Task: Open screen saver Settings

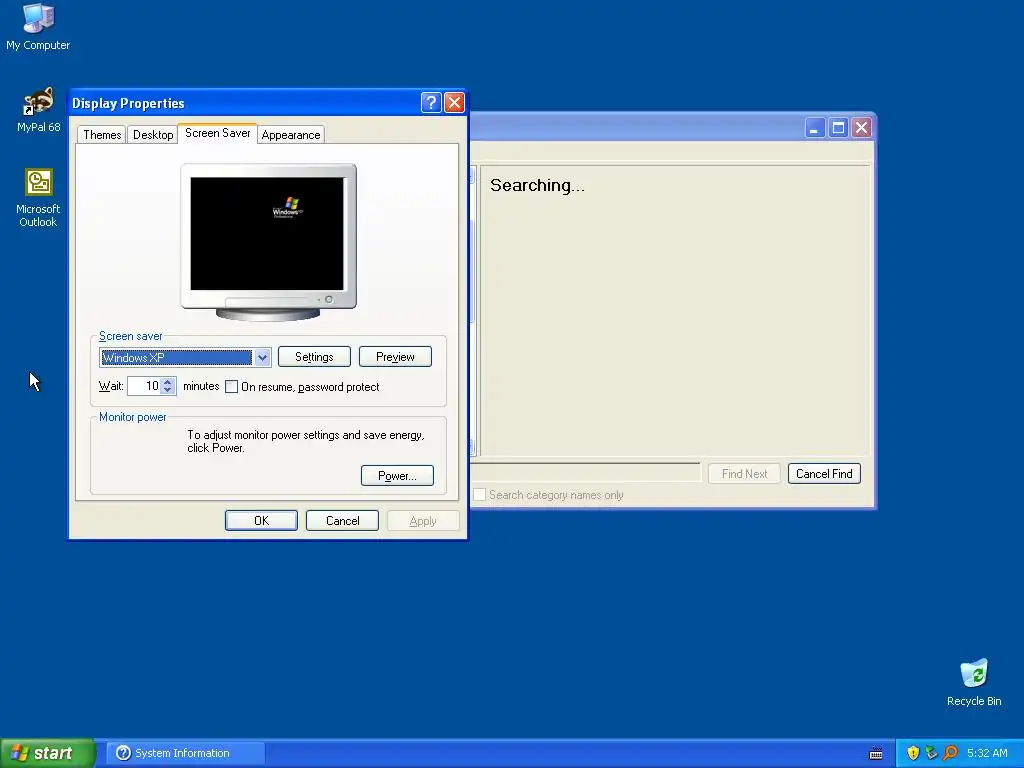Action: pos(314,357)
